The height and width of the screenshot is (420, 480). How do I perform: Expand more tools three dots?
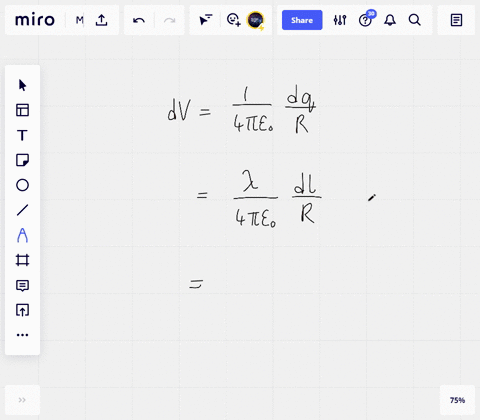tap(22, 335)
